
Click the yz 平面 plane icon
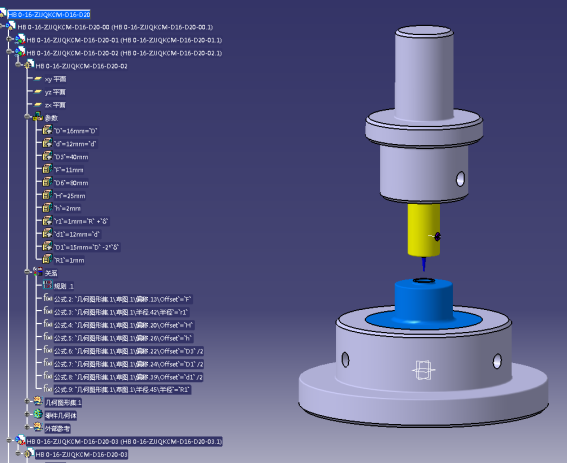38,92
